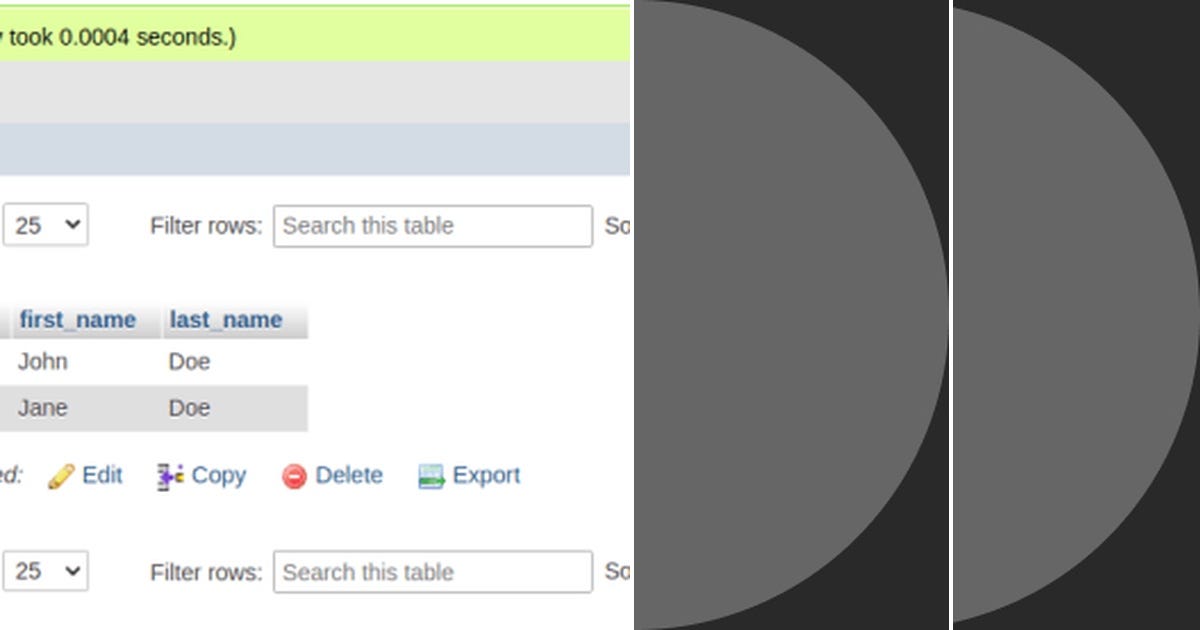
Task: Click the Doe cell in Jane's row
Action: click(189, 407)
